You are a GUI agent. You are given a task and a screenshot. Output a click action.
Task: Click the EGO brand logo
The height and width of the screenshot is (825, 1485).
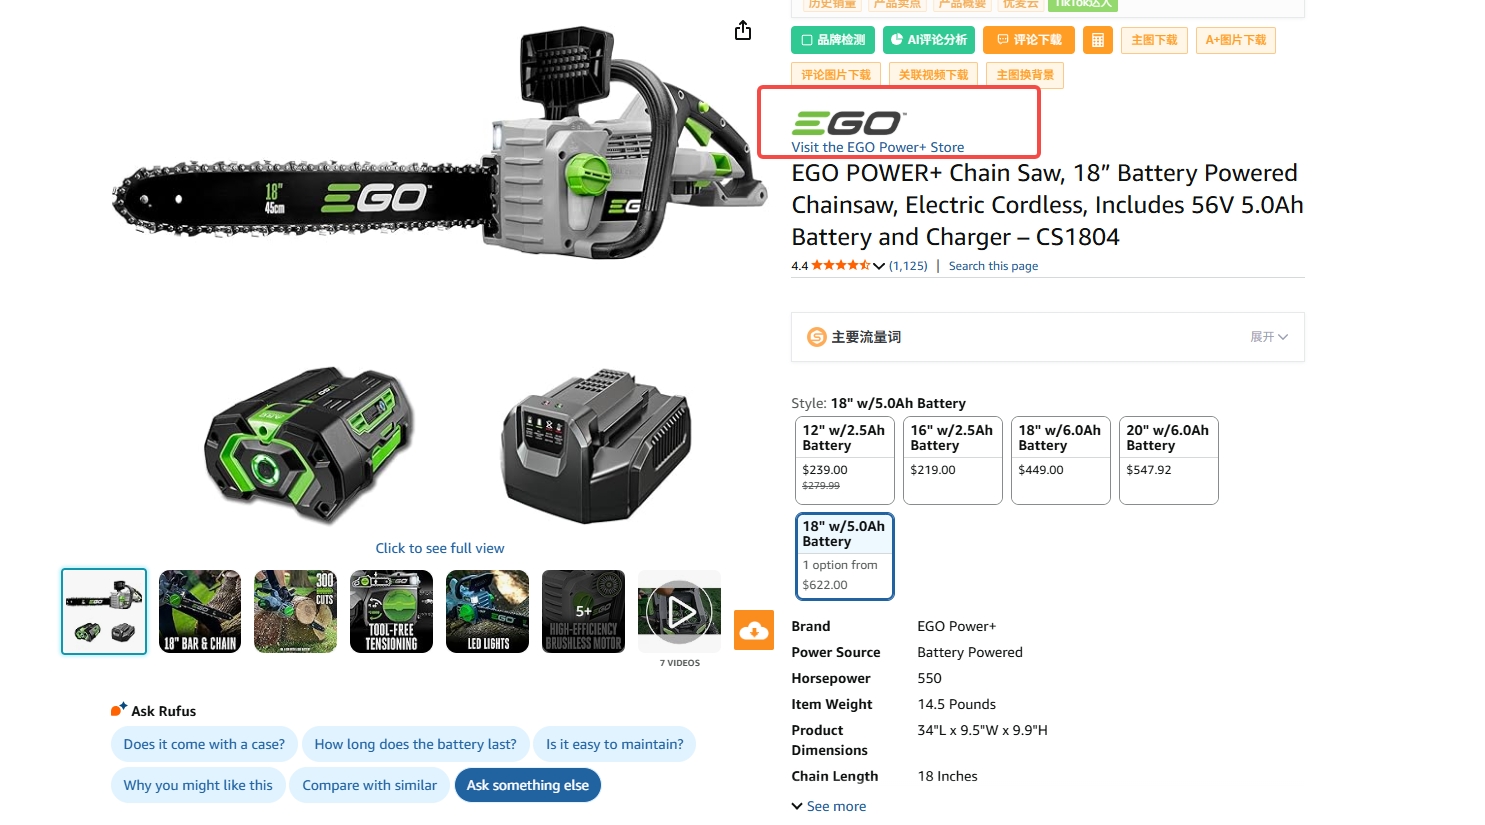pos(848,122)
